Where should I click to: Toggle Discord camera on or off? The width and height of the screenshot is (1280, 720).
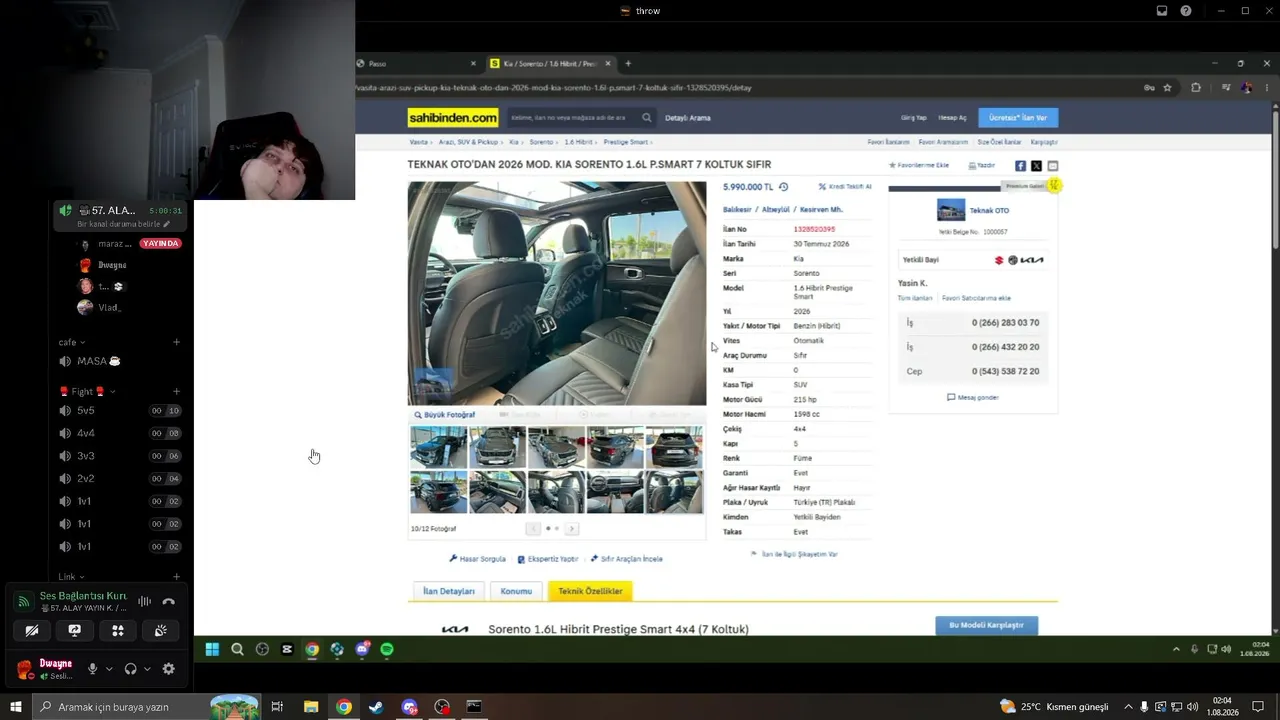pos(32,631)
